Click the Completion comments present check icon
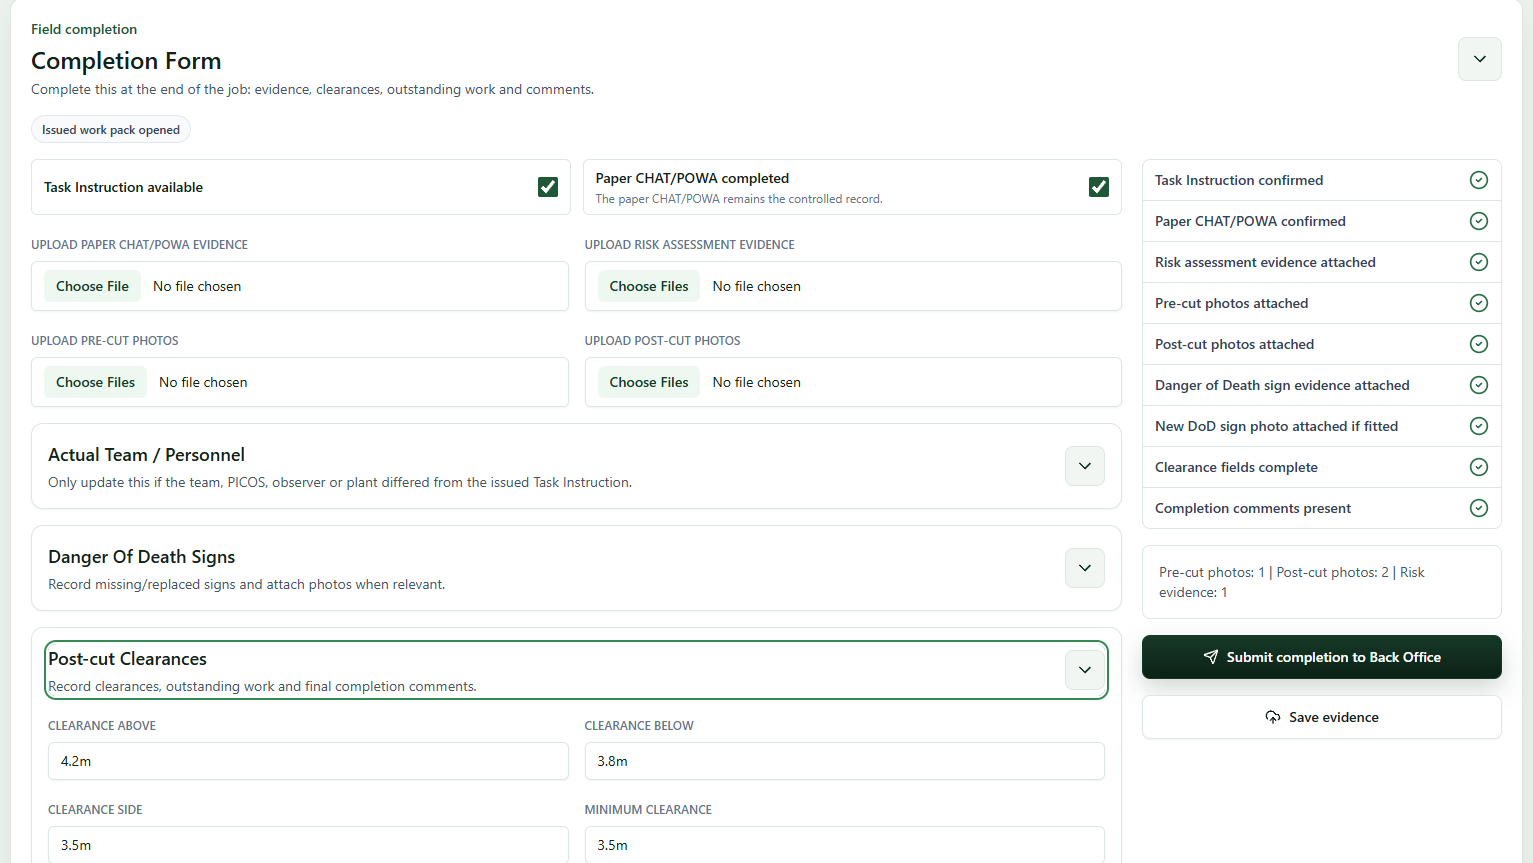 [1479, 508]
